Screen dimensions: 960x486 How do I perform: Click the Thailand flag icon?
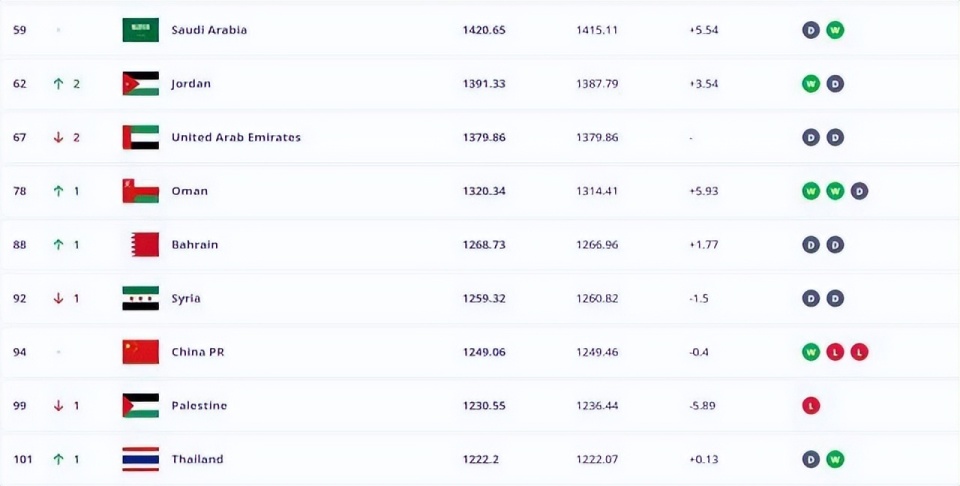[140, 459]
